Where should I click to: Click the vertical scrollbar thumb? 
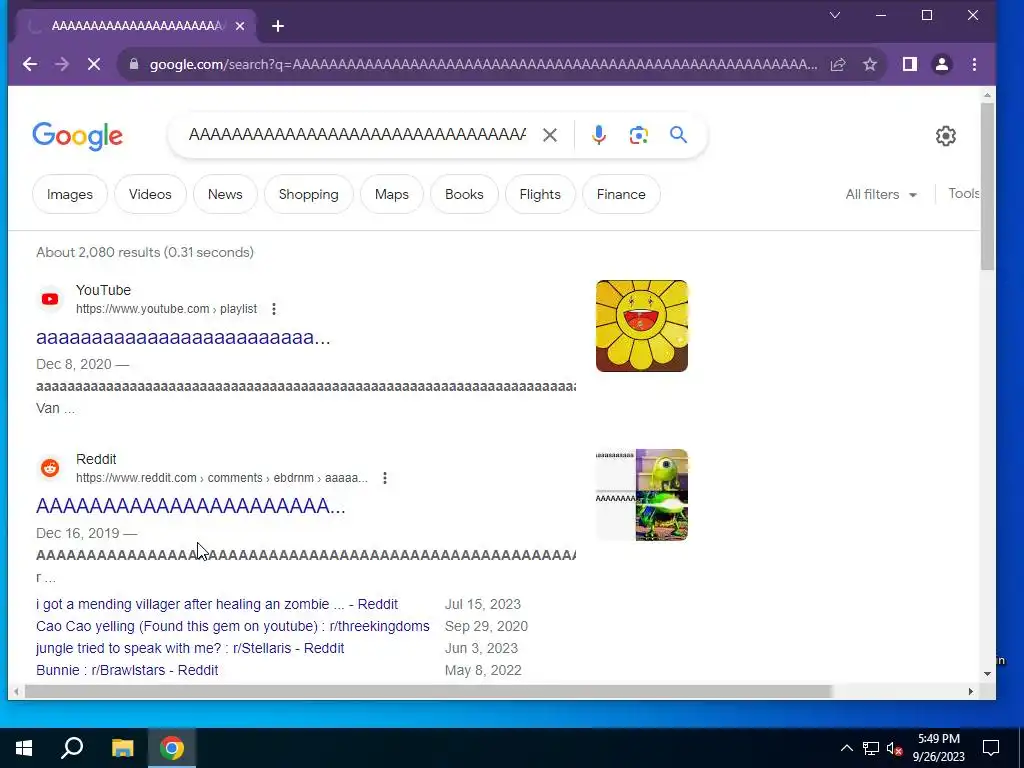(987, 186)
